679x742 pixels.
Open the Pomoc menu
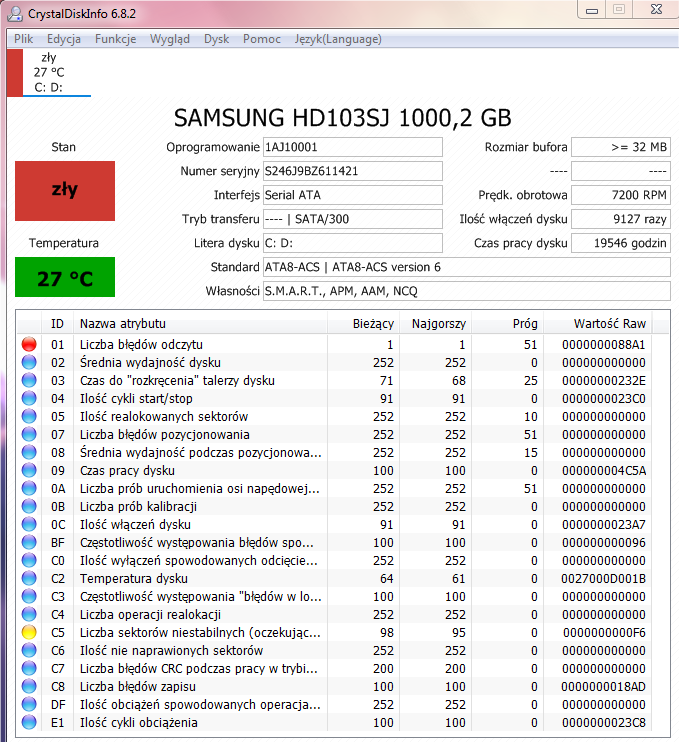point(262,39)
